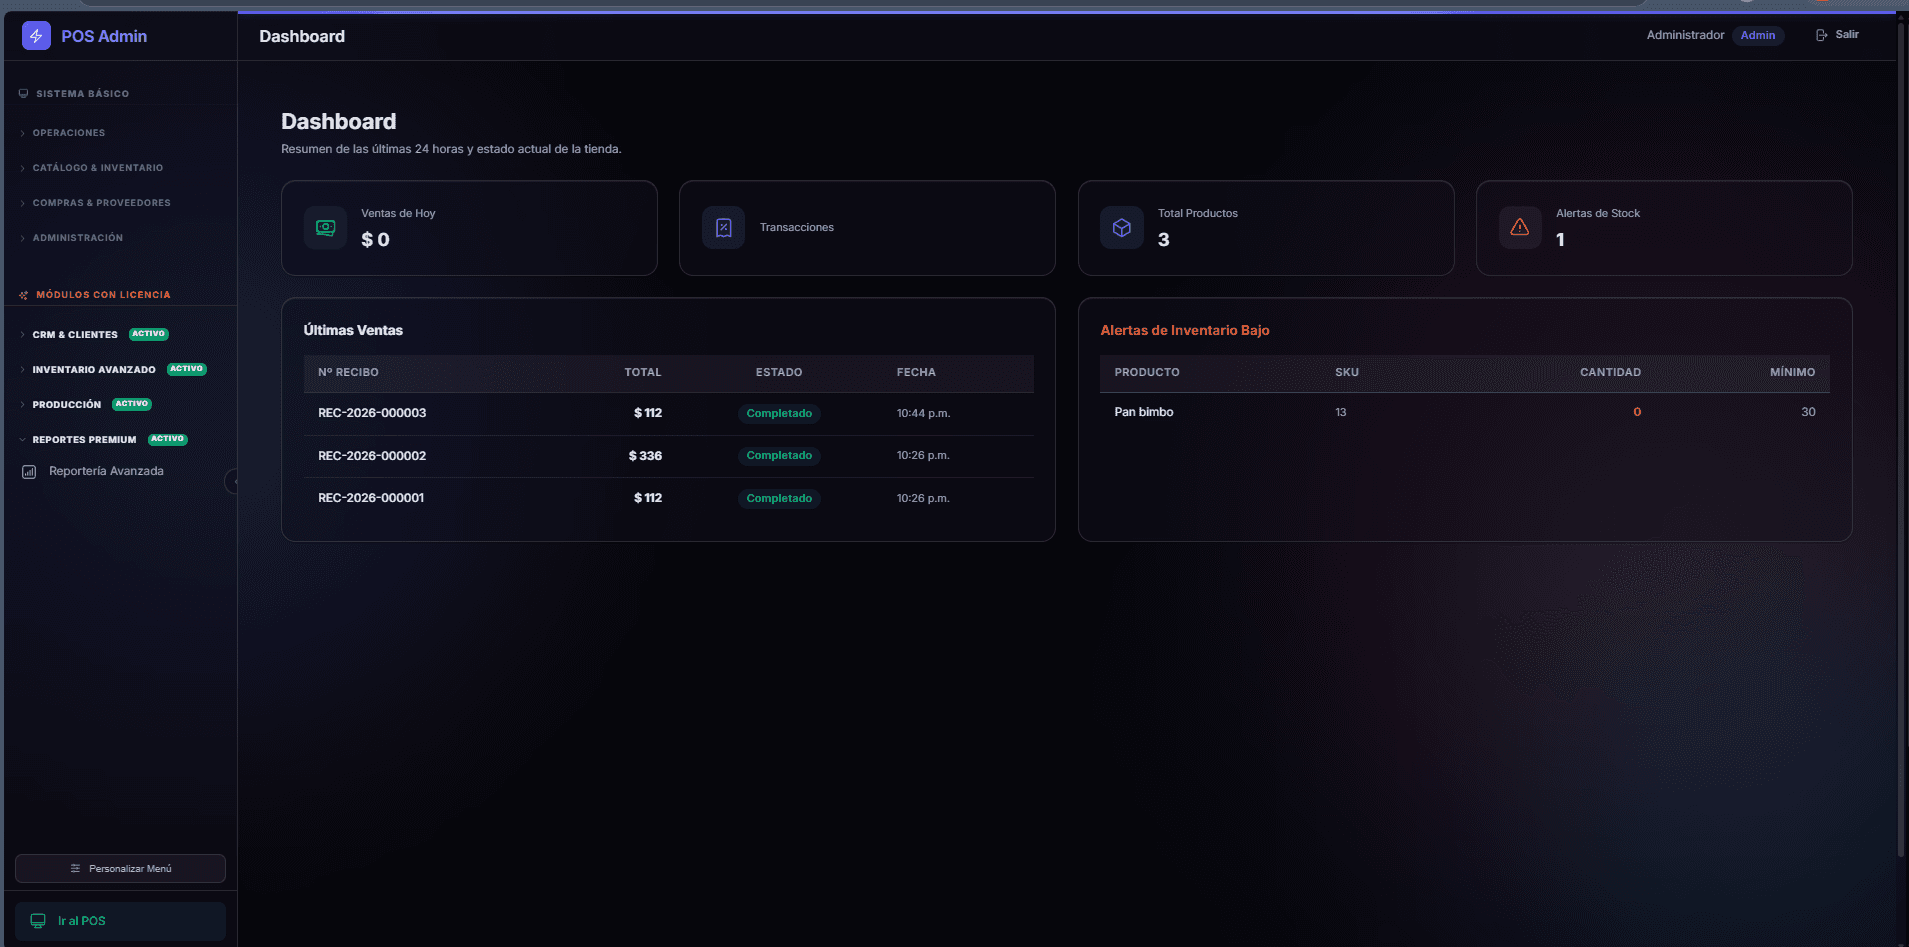Click the Total Productos box icon

point(1122,228)
